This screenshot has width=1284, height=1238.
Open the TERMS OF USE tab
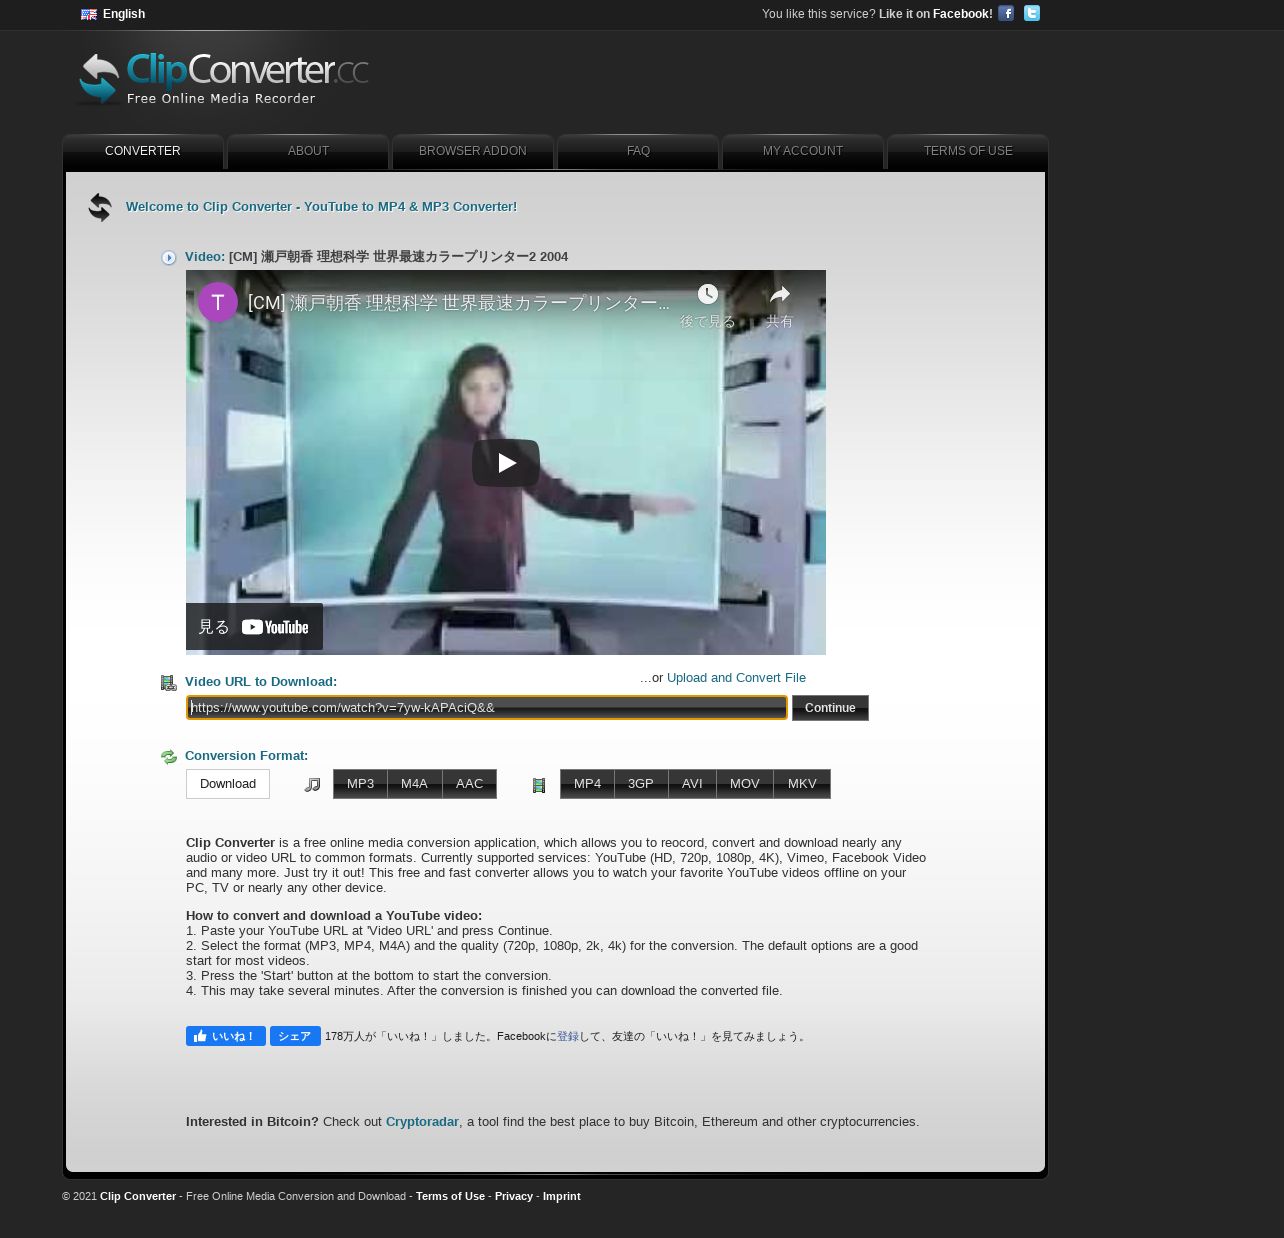tap(968, 151)
